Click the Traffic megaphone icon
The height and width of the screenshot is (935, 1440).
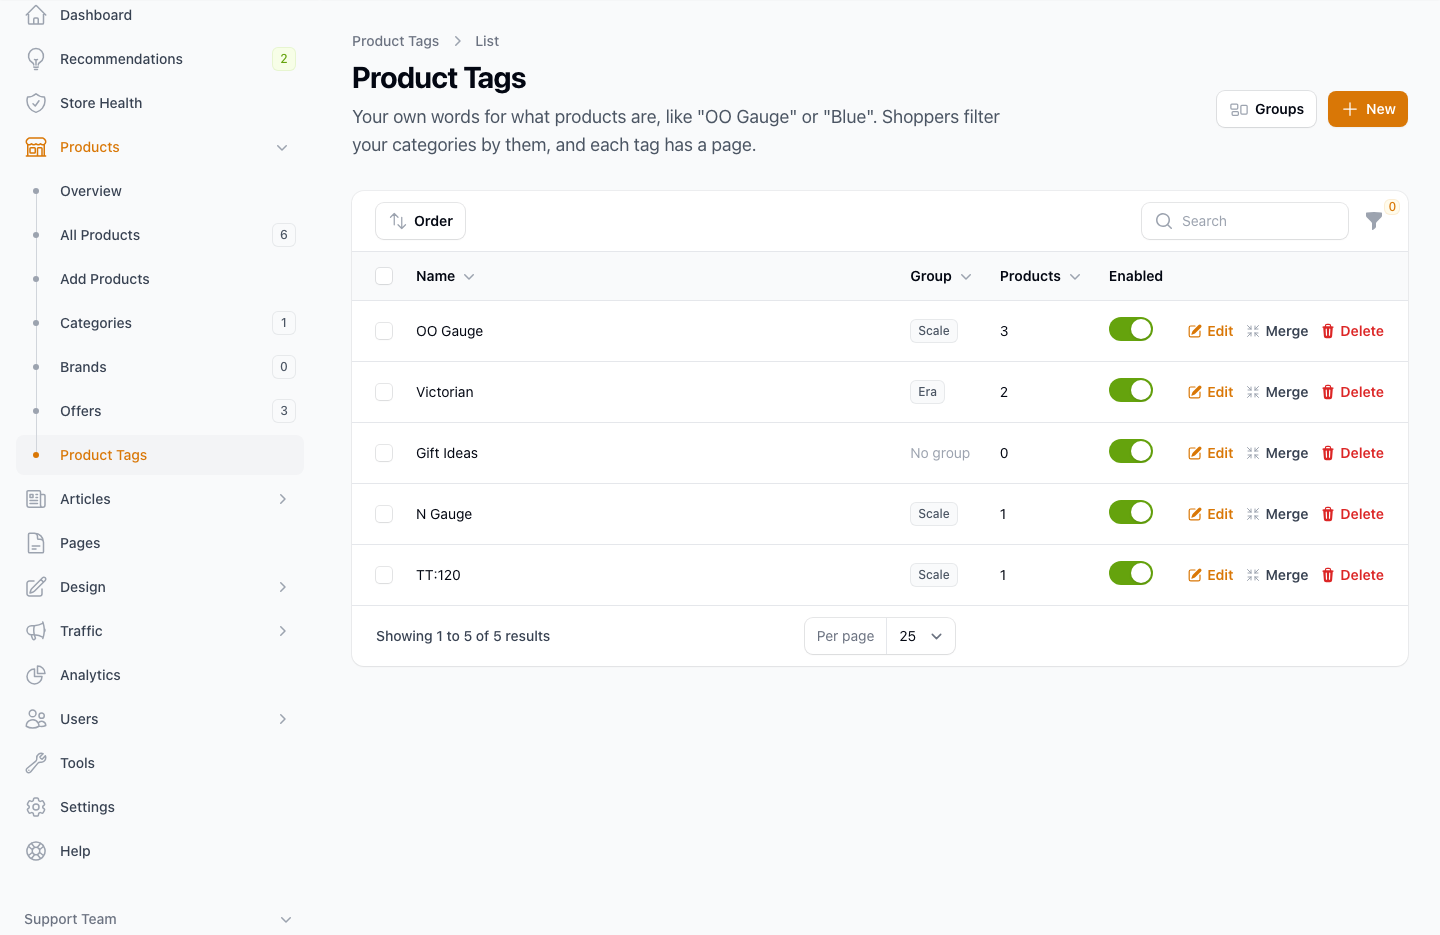coord(36,631)
